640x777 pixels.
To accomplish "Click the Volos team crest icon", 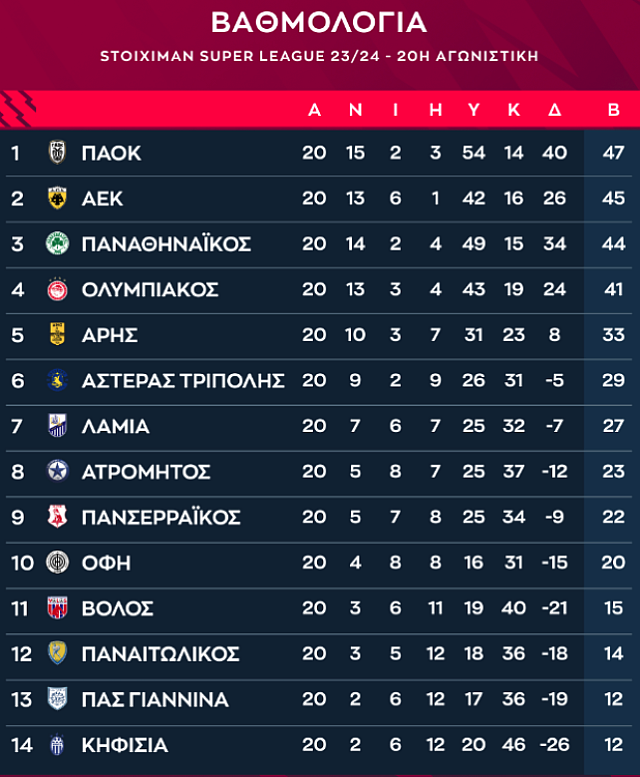I will pos(56,608).
